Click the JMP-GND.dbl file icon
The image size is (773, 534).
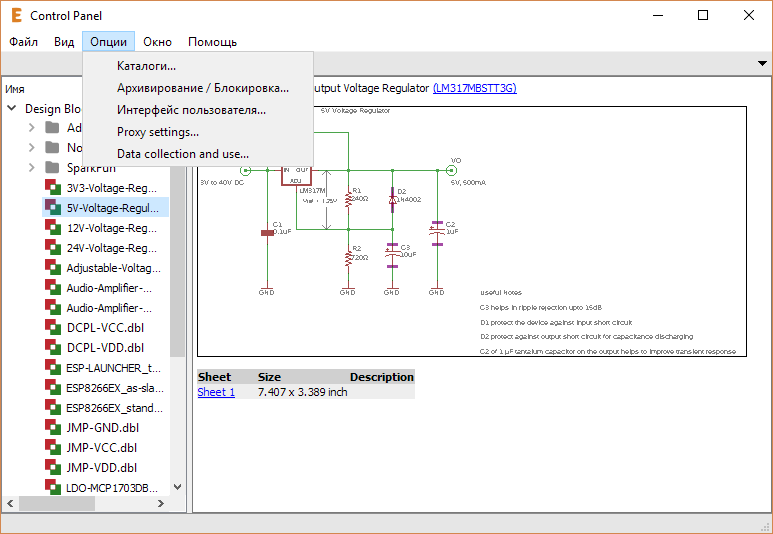point(53,427)
